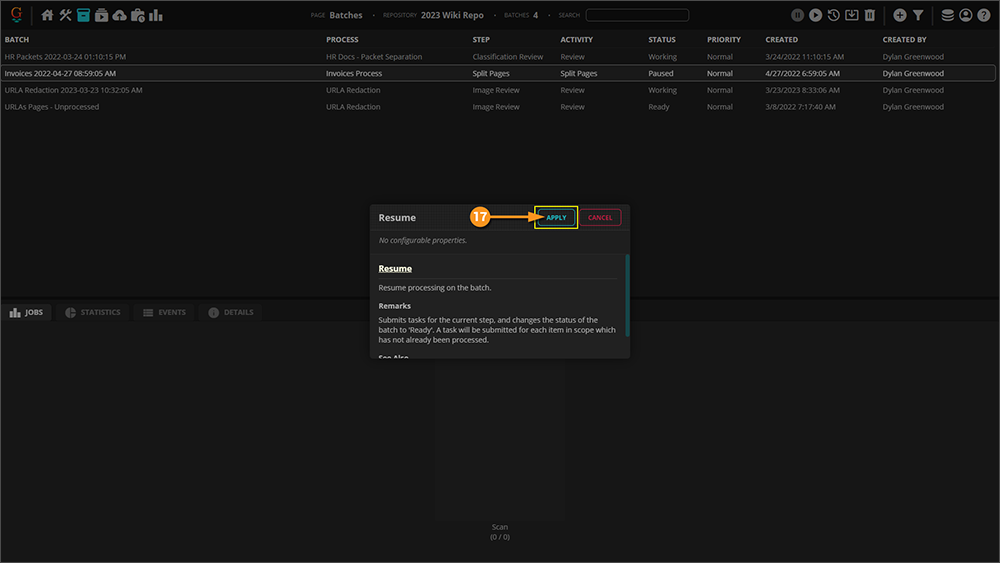The width and height of the screenshot is (1000, 563).
Task: Click the trash delete batch icon
Action: click(x=870, y=15)
